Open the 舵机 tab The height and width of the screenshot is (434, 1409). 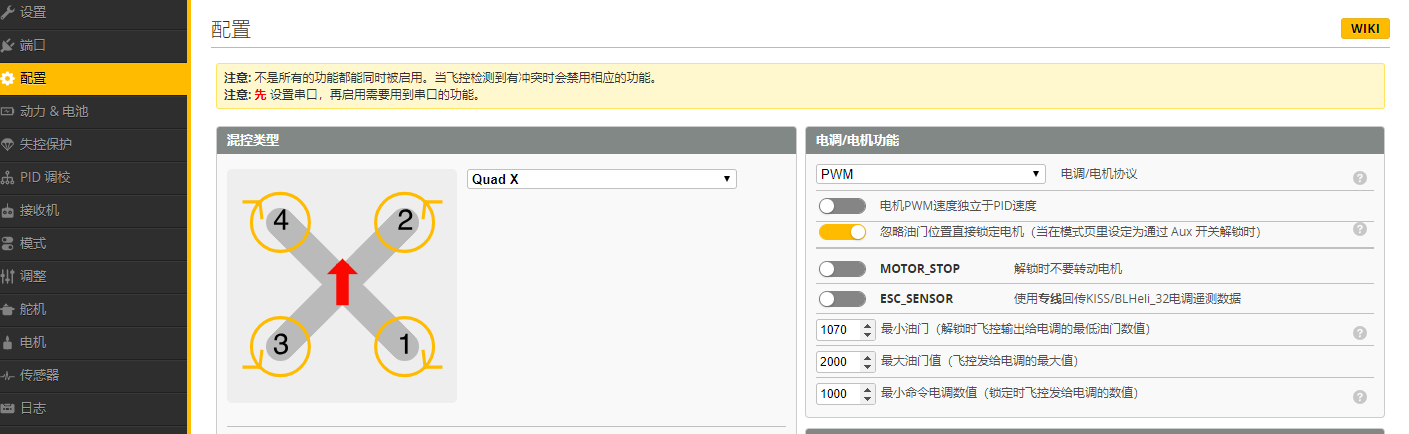pos(93,309)
